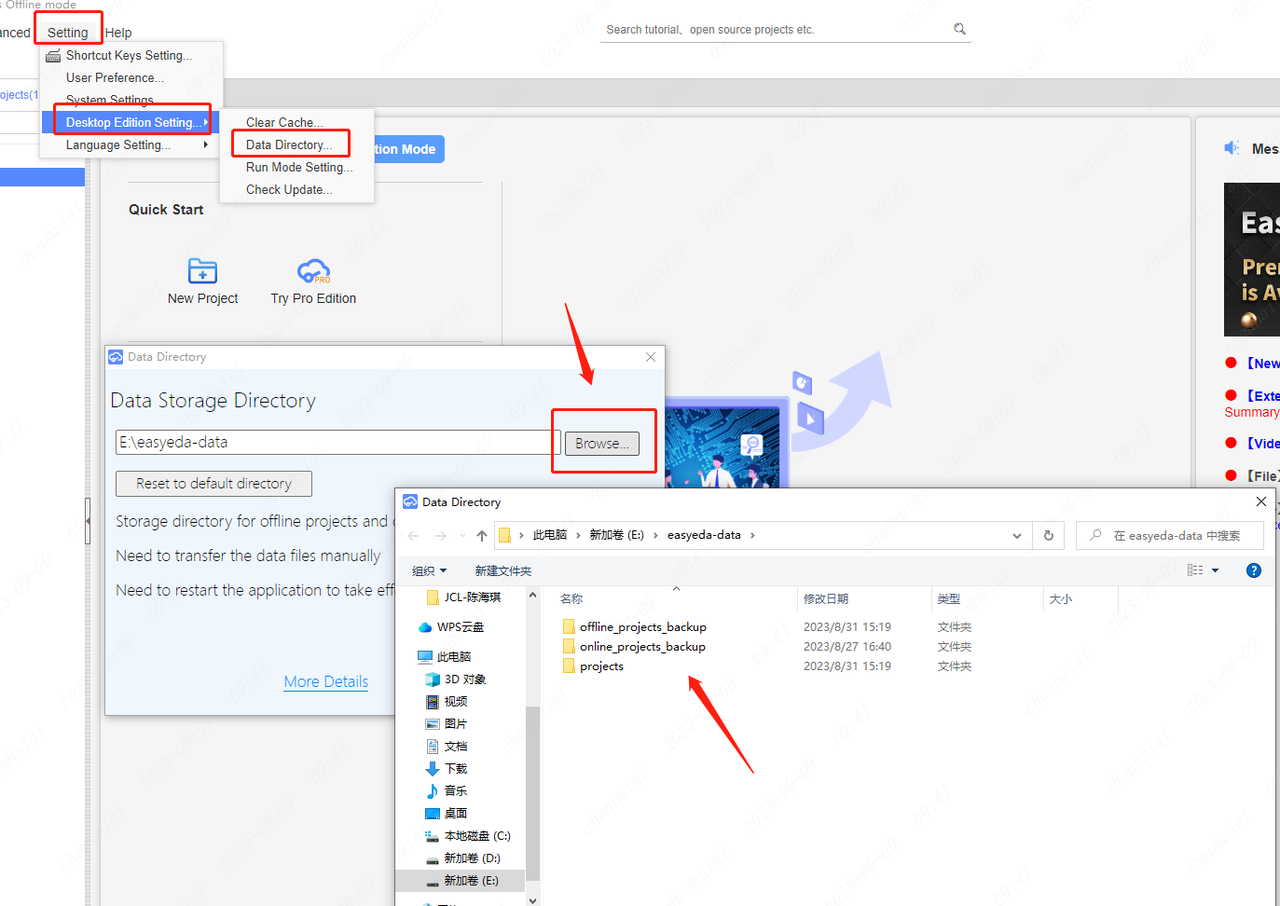1280x906 pixels.
Task: Click the Back arrow in file dialog
Action: (x=414, y=535)
